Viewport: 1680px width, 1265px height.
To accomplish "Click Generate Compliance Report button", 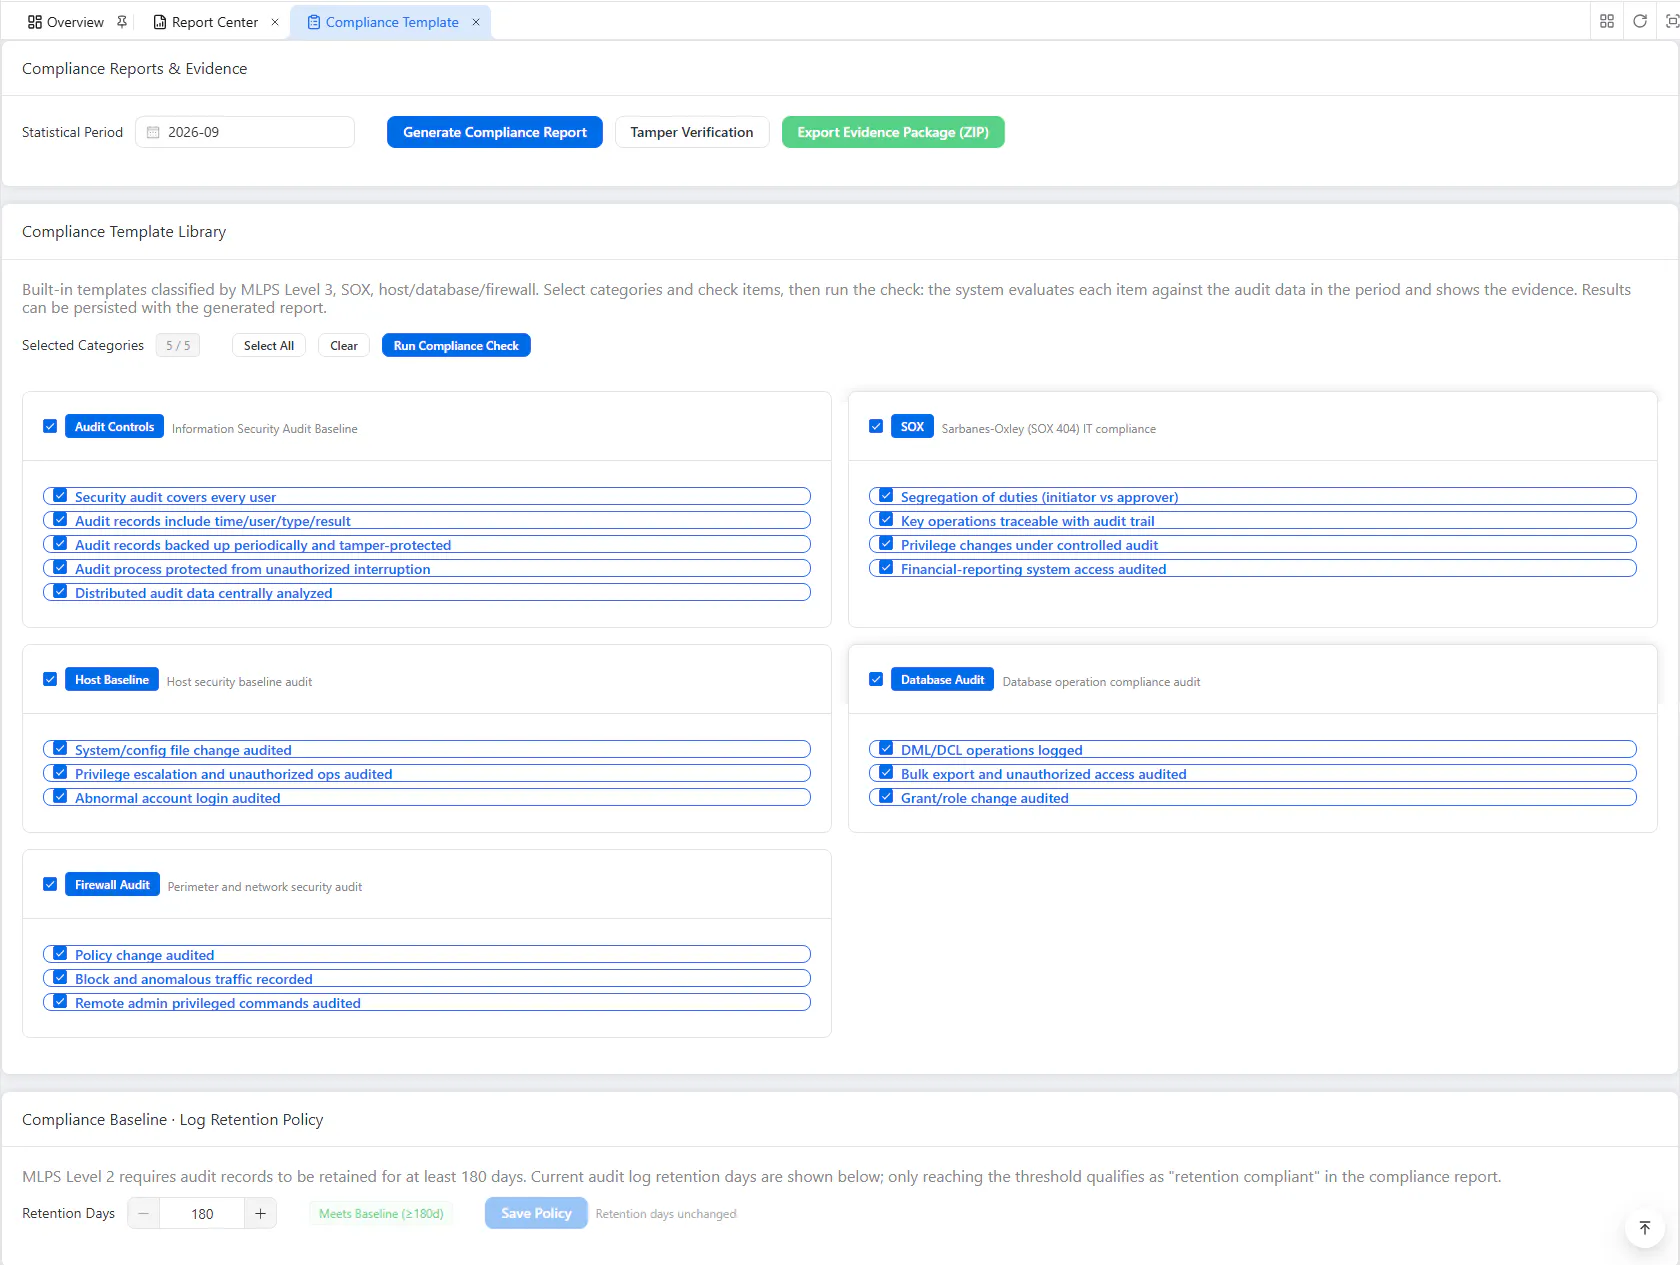I will pyautogui.click(x=495, y=132).
